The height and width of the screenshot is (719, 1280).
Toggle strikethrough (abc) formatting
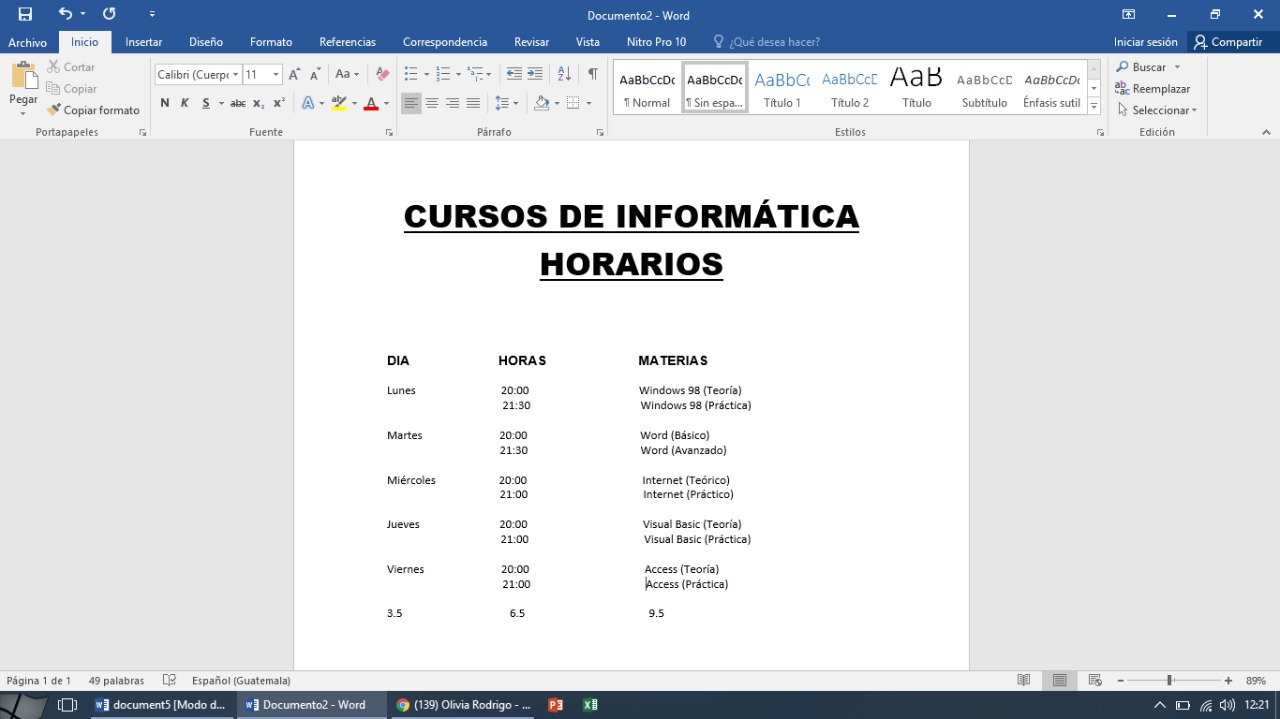click(237, 103)
